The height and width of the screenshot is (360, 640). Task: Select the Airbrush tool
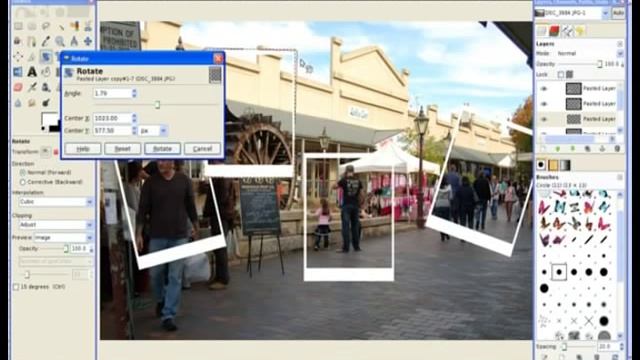32,87
